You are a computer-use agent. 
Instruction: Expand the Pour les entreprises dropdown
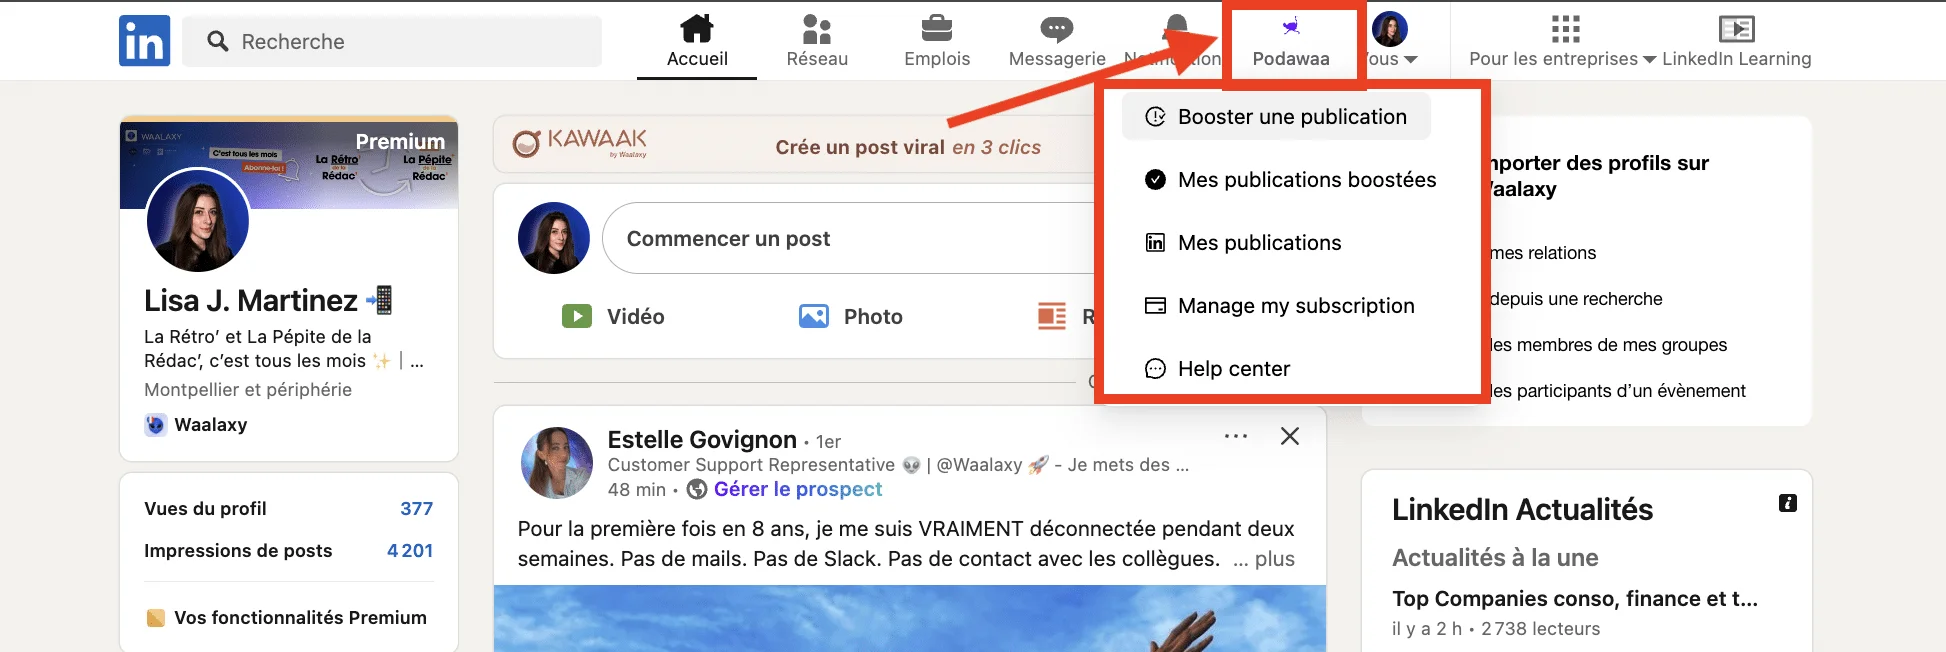(x=1650, y=60)
